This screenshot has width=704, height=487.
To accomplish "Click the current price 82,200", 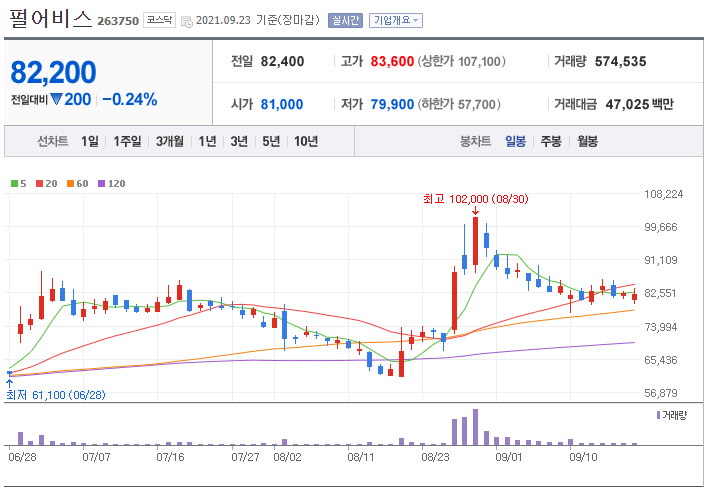I will (53, 72).
